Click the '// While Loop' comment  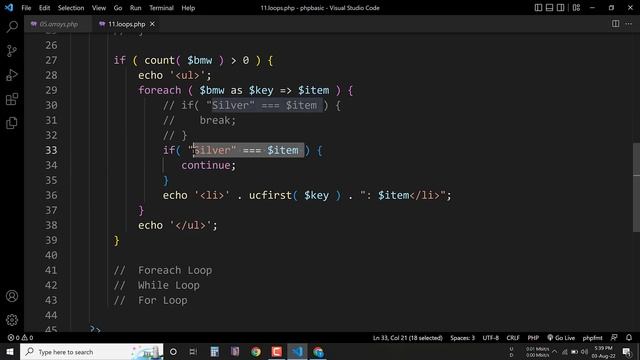click(x=157, y=285)
